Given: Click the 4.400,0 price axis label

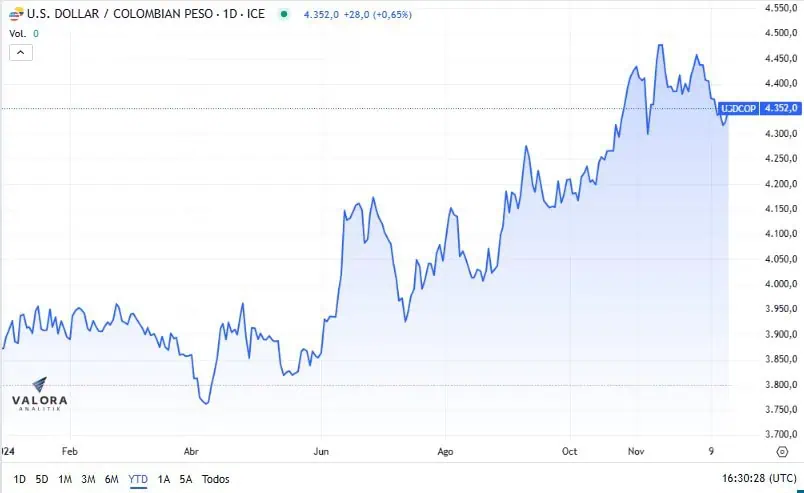Looking at the screenshot, I should [x=781, y=83].
